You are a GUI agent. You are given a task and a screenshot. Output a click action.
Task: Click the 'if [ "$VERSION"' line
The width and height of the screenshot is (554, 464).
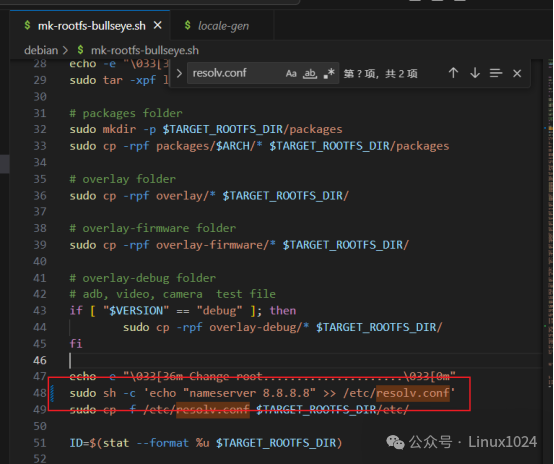click(x=183, y=311)
